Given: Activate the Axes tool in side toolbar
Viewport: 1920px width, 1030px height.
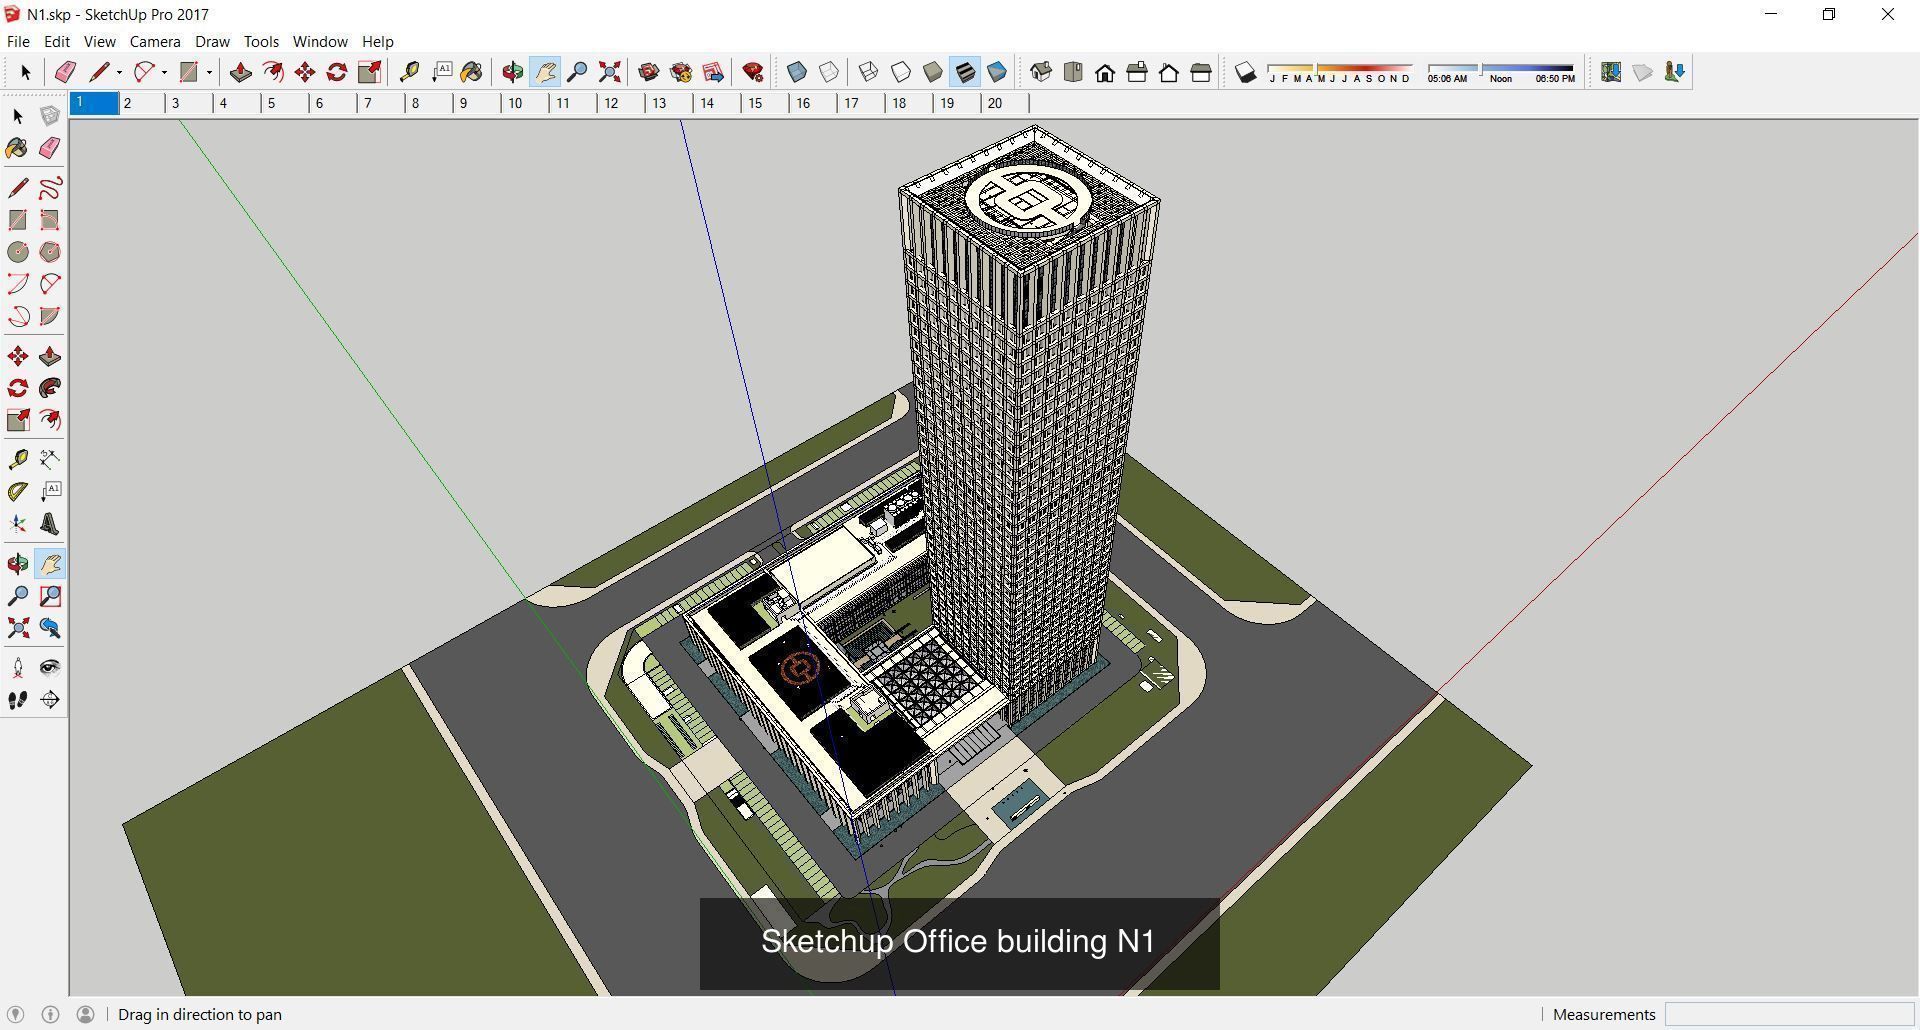Looking at the screenshot, I should (18, 524).
